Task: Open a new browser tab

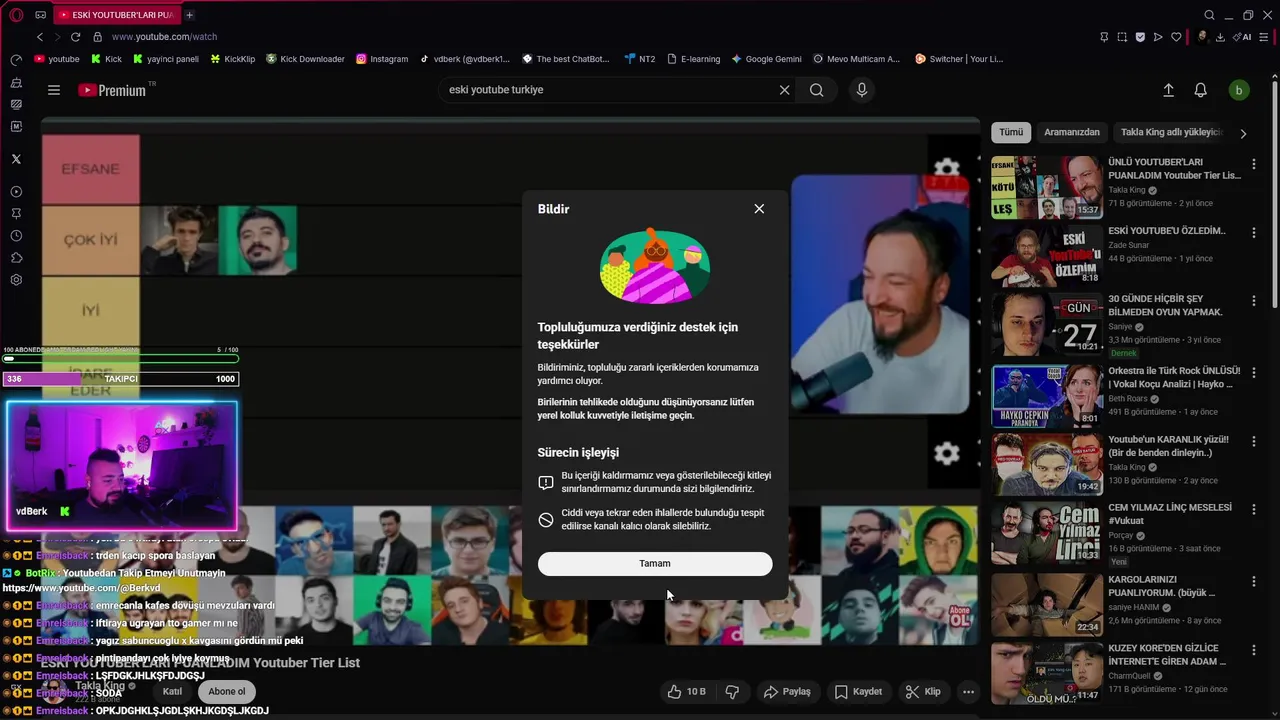Action: [189, 15]
